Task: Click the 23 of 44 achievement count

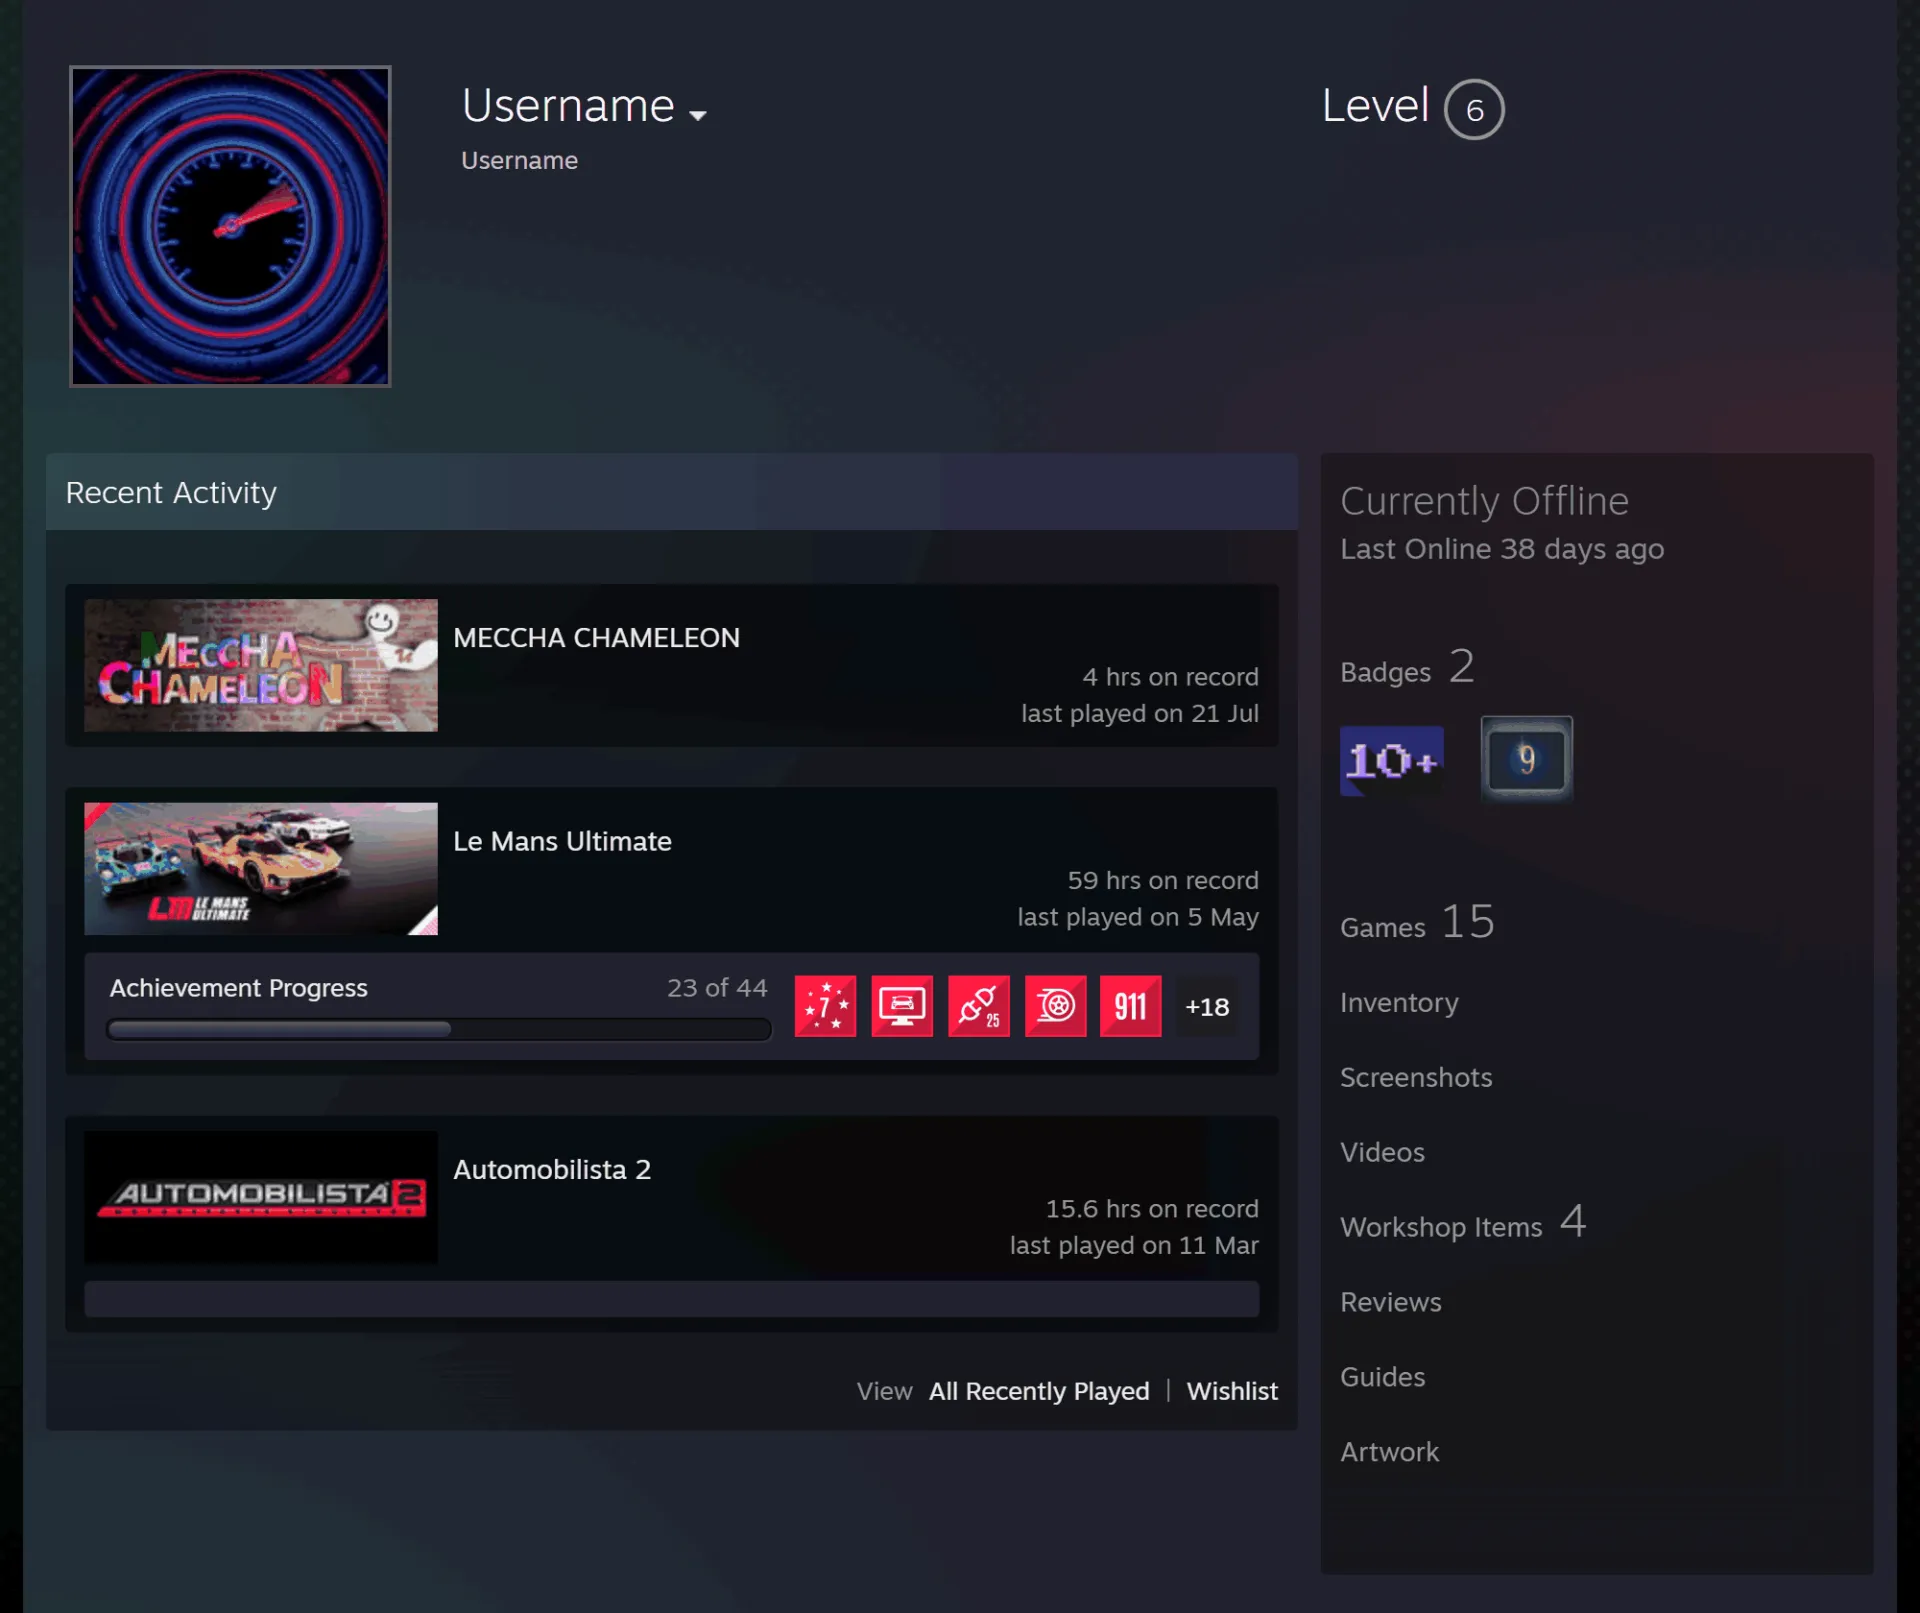Action: coord(717,988)
